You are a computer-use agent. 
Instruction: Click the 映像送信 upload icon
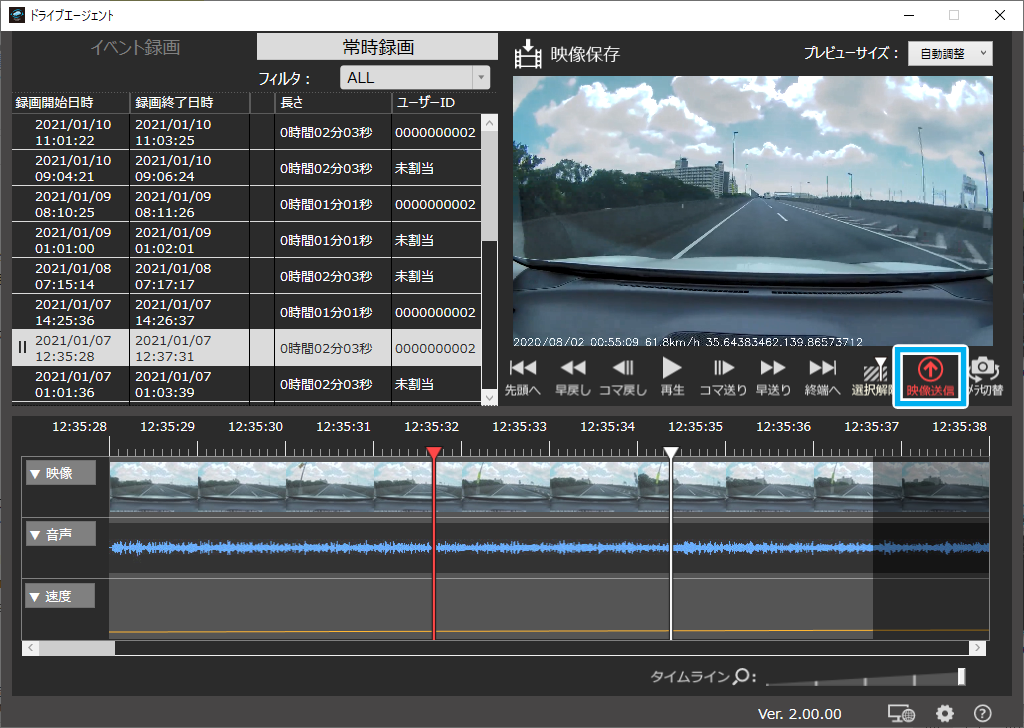[x=930, y=370]
